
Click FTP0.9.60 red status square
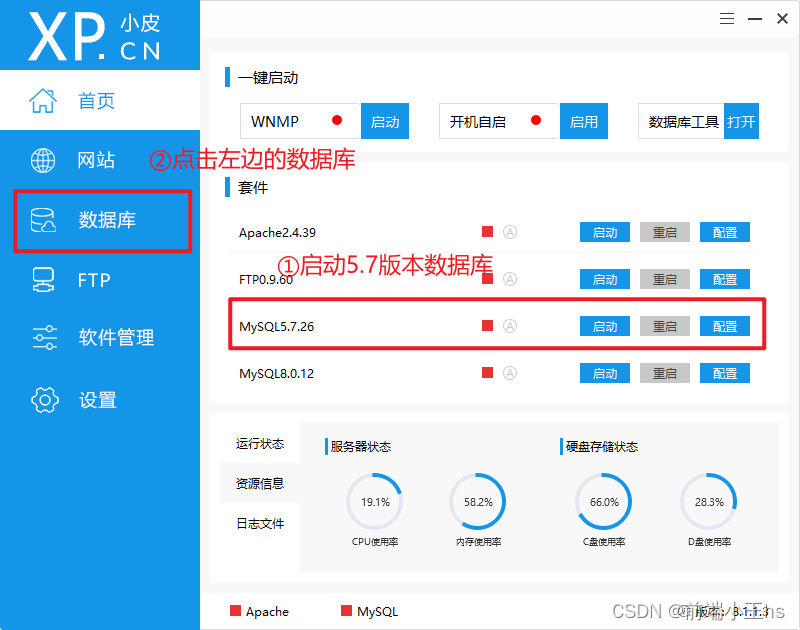(487, 279)
